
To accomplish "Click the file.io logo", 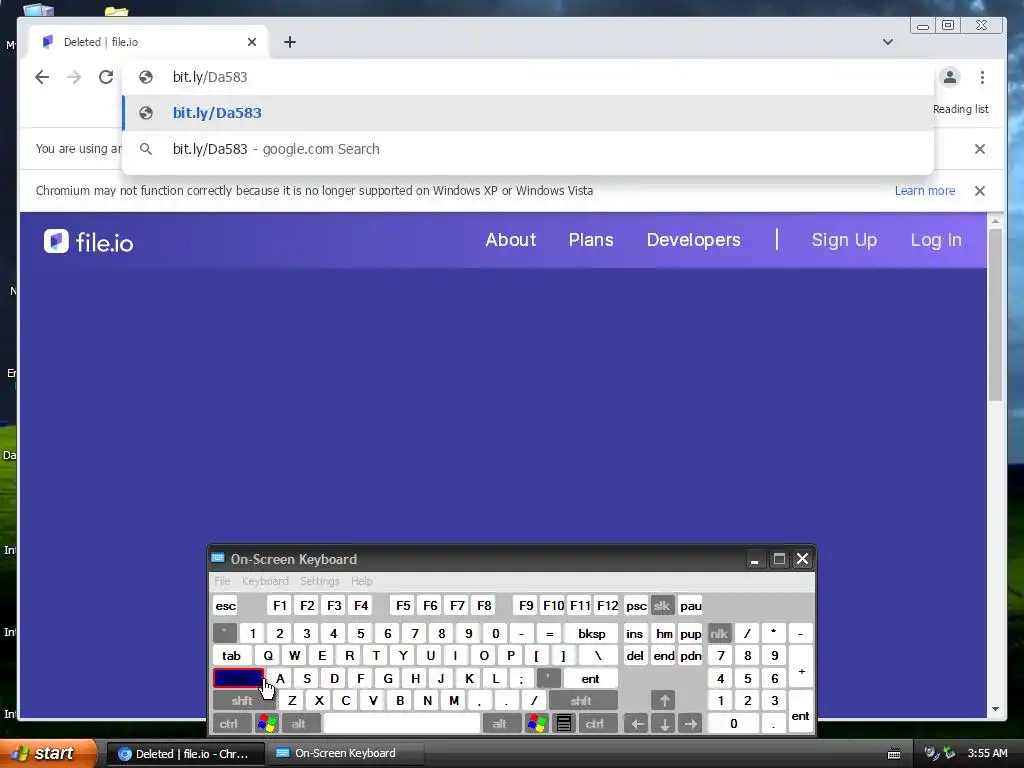I will (x=89, y=242).
